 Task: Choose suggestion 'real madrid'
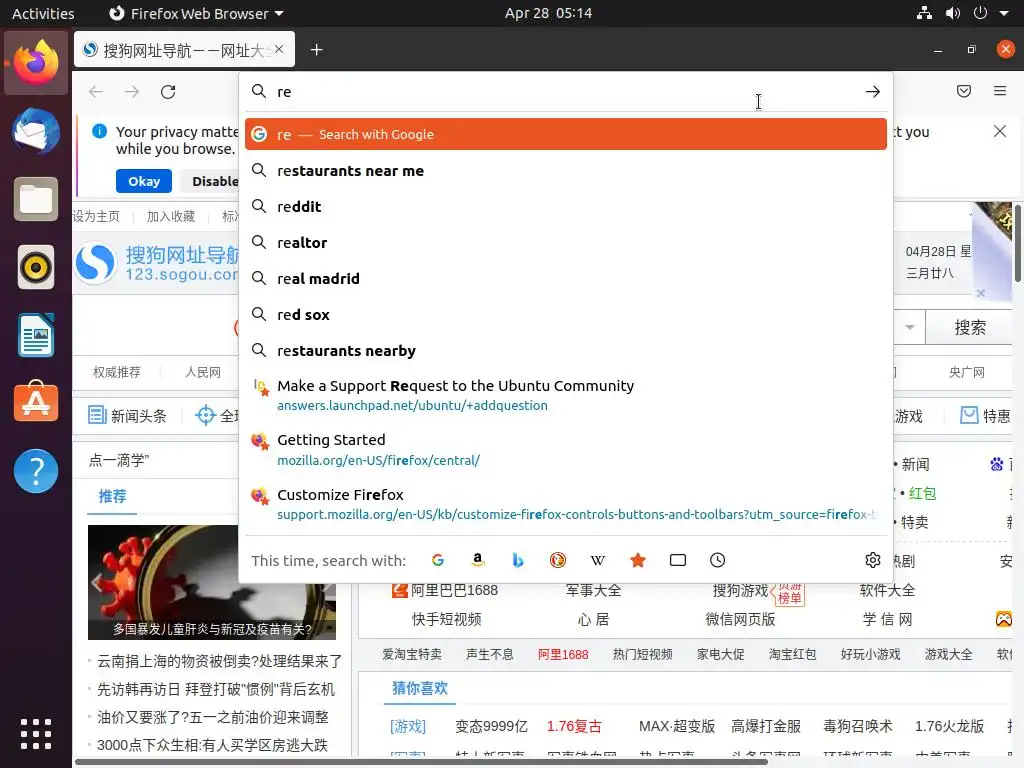pos(566,278)
